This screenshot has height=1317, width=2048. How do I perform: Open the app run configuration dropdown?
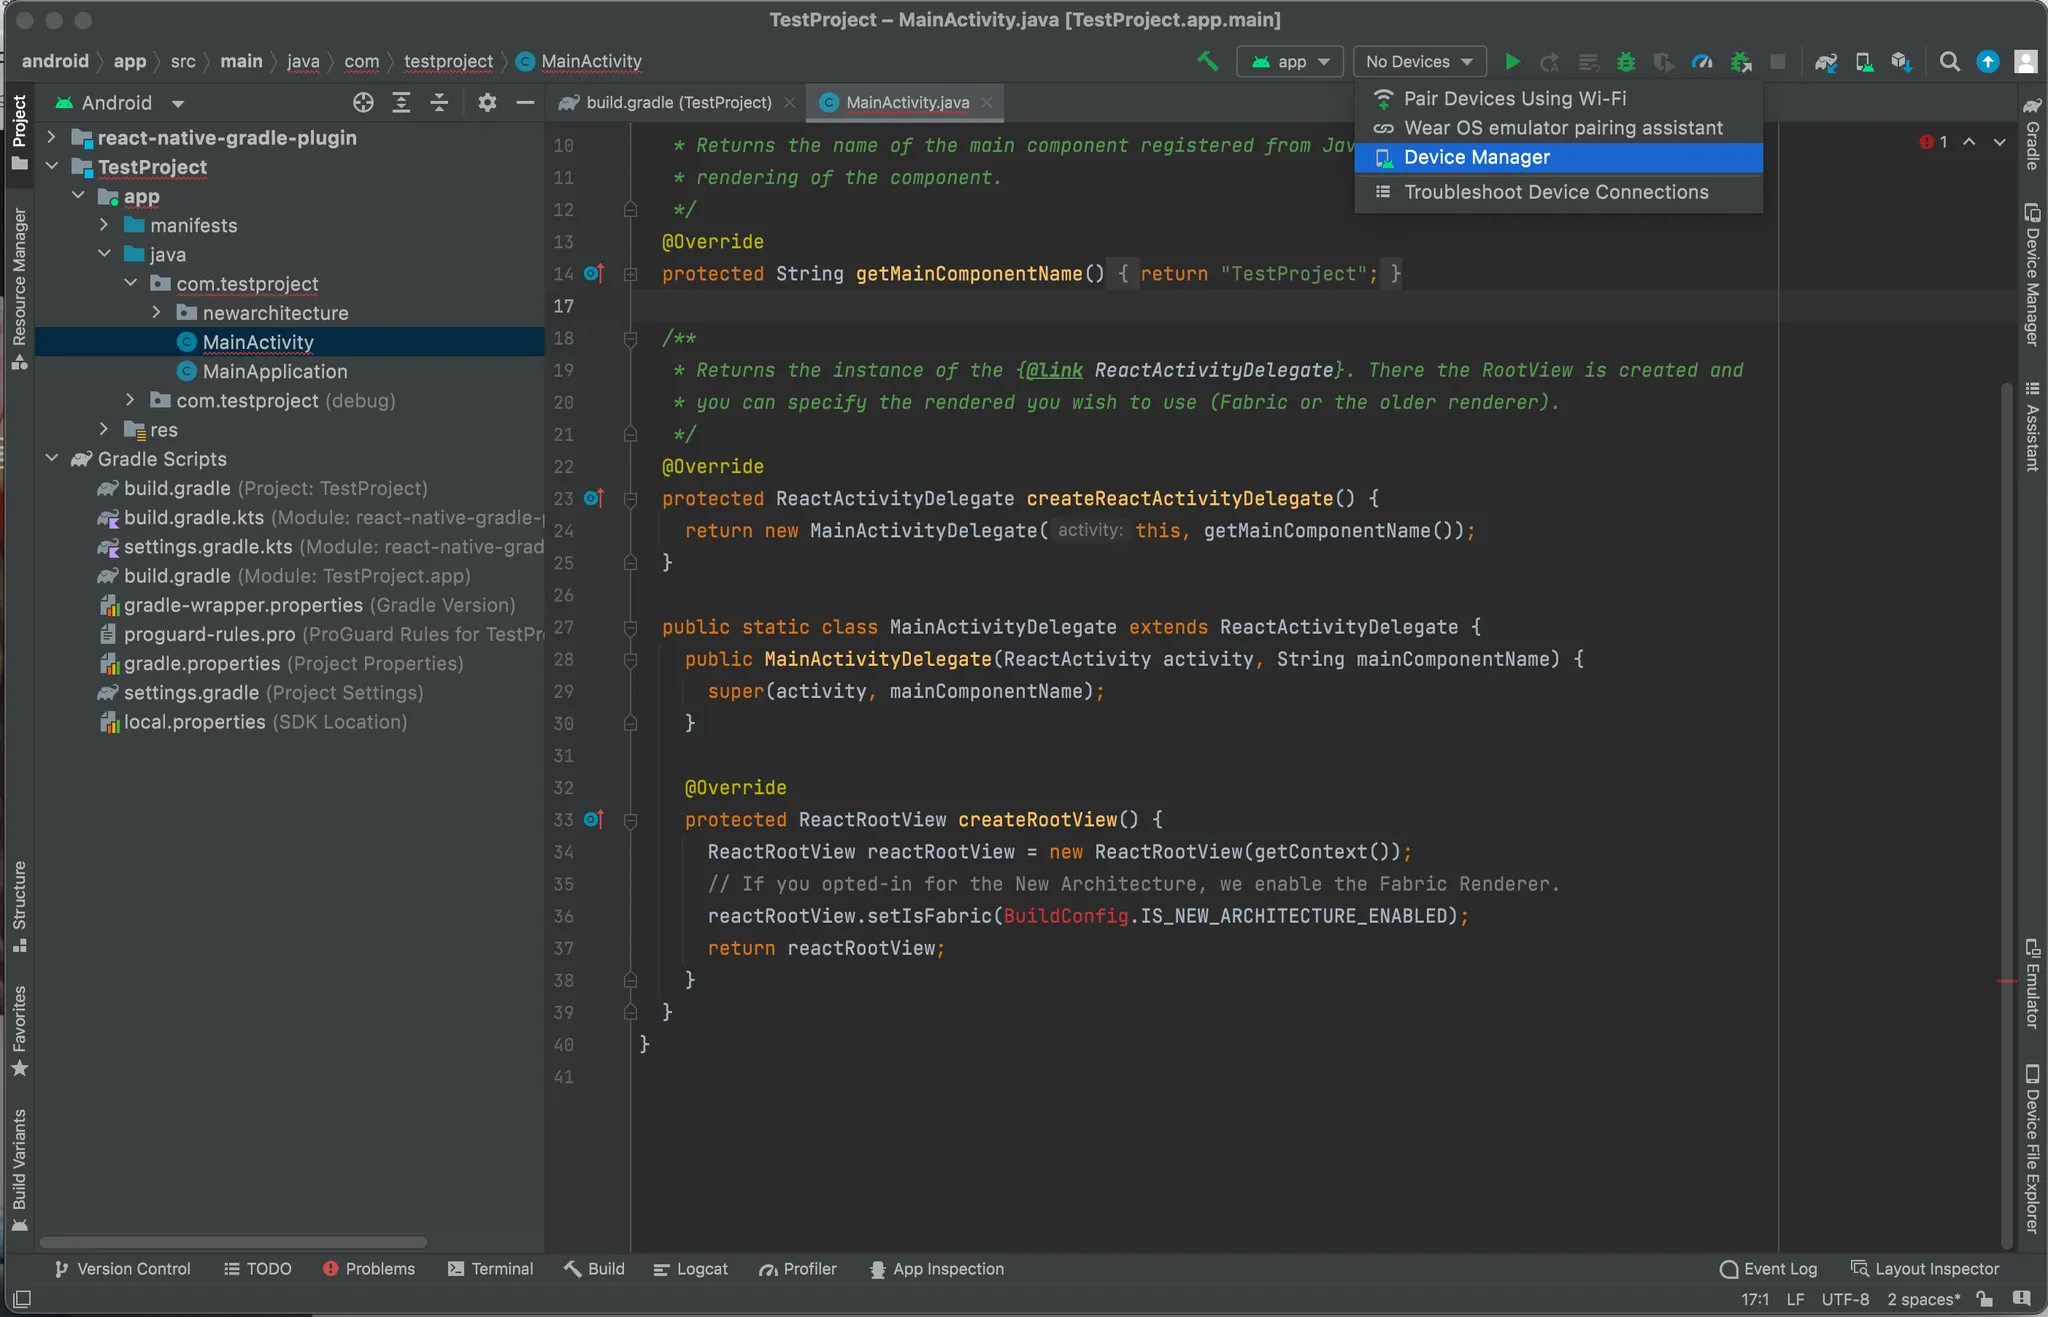(x=1289, y=62)
